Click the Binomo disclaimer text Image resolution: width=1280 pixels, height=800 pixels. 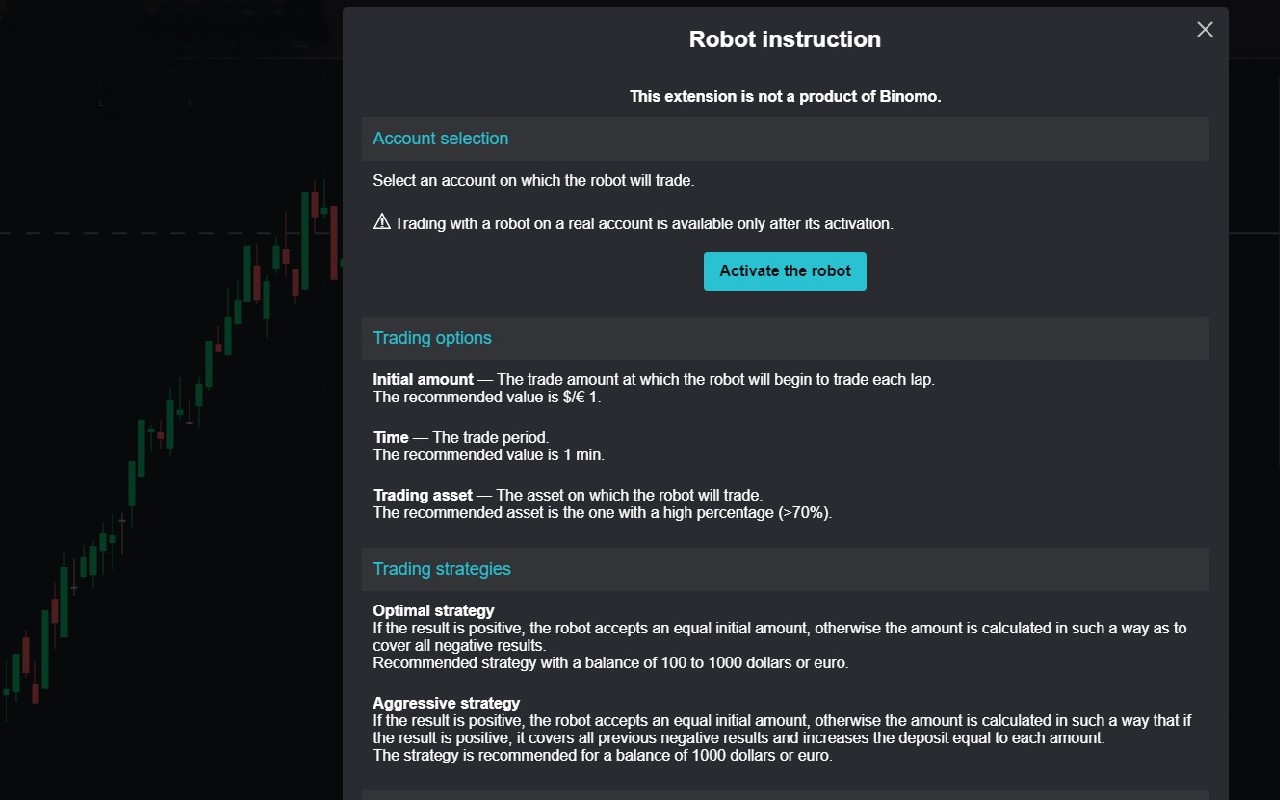pos(785,97)
